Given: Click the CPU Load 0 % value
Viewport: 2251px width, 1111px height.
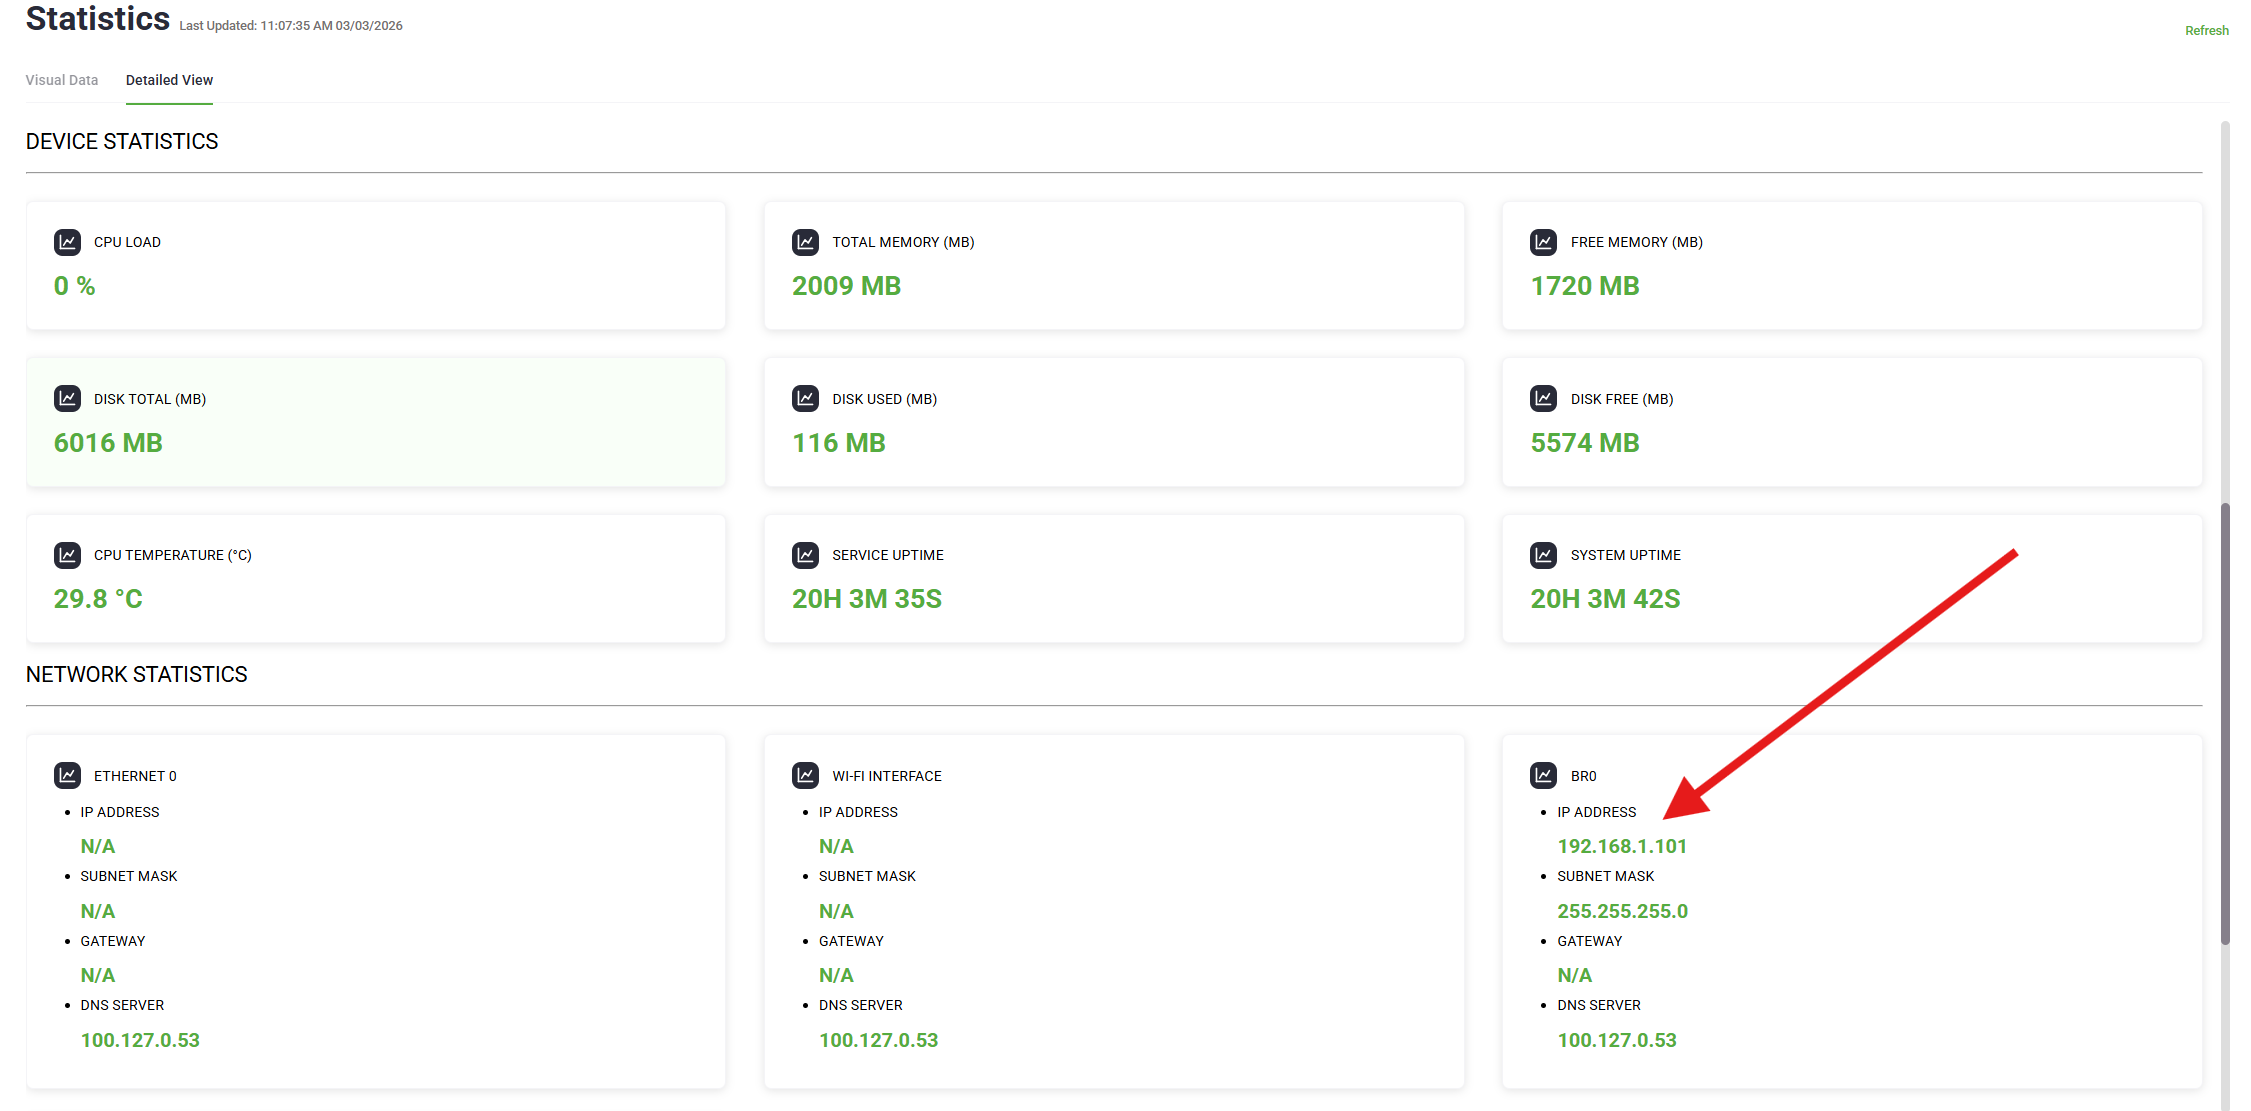Looking at the screenshot, I should click(x=75, y=287).
